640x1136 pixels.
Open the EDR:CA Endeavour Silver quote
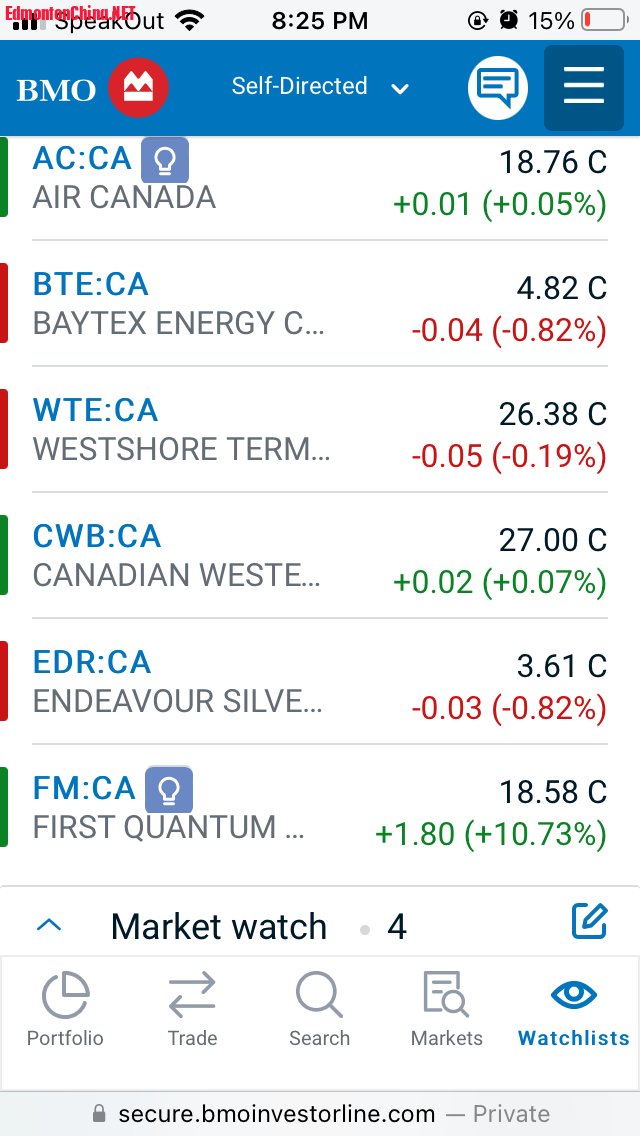pos(92,663)
